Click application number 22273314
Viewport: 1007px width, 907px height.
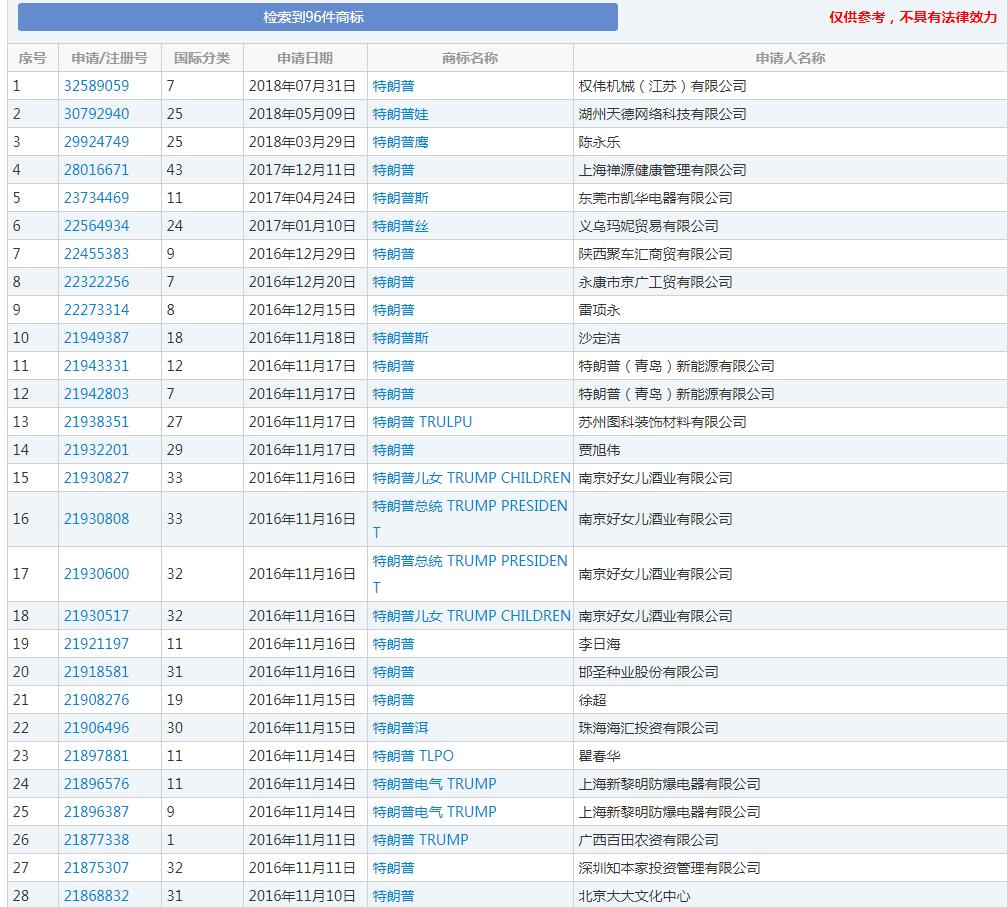[96, 310]
